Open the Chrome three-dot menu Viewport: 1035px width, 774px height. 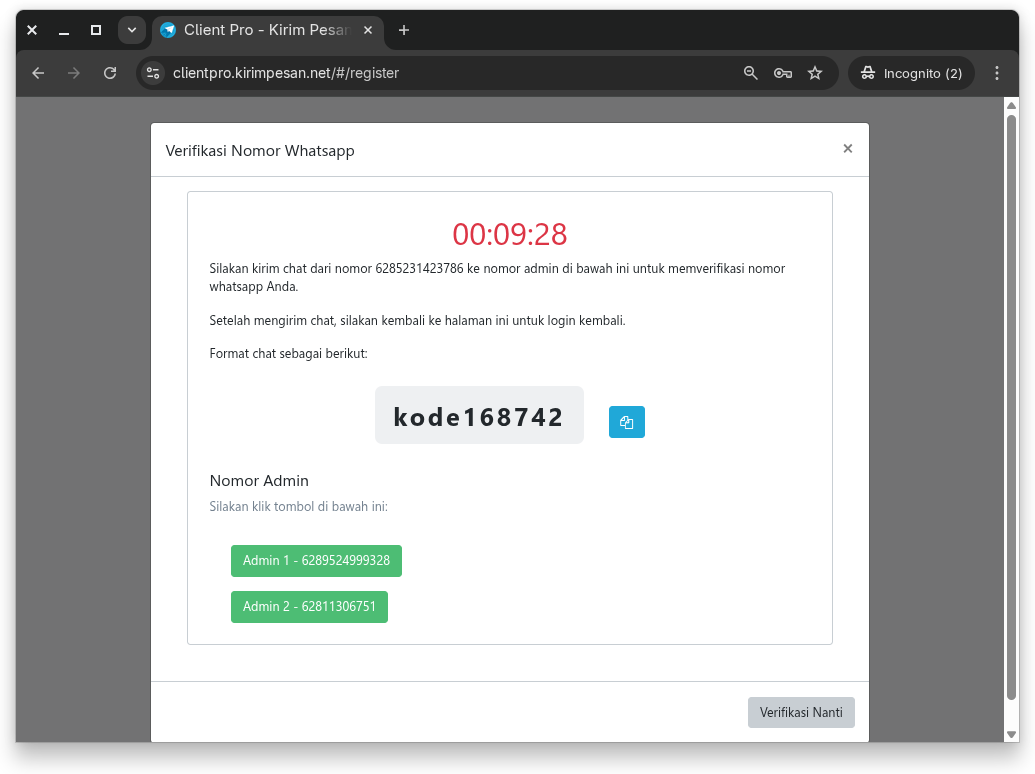(x=996, y=73)
